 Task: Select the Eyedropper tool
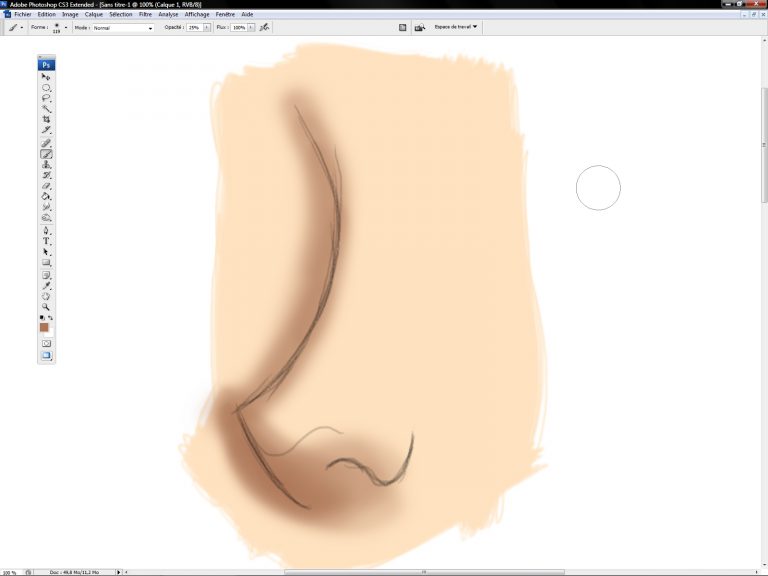point(46,285)
